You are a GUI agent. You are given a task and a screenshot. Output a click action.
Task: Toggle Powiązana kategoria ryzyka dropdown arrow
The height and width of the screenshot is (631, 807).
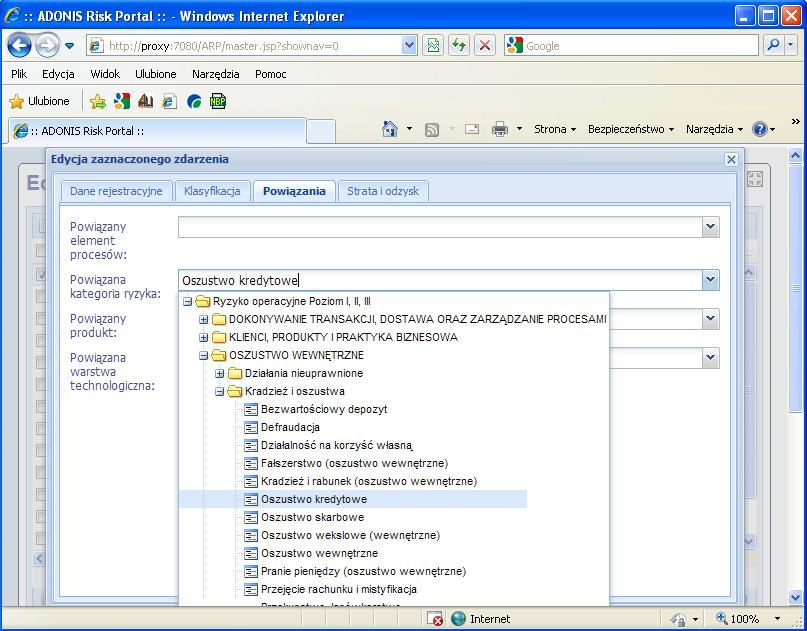(710, 280)
